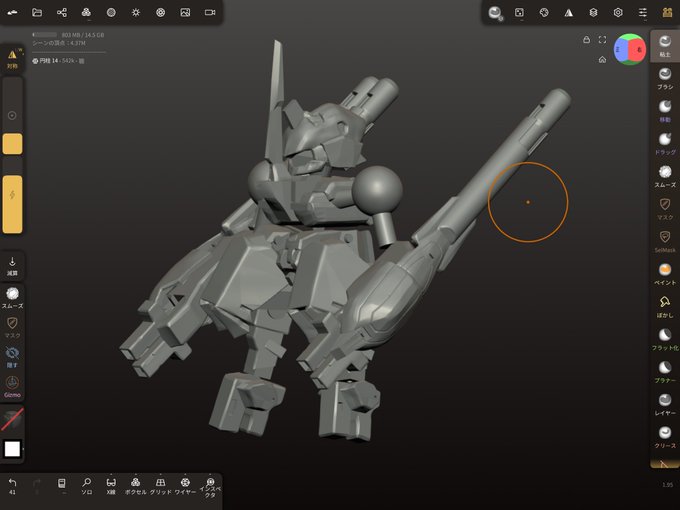This screenshot has width=680, height=510.
Task: Open the tool shortcuts castle icon
Action: click(667, 13)
